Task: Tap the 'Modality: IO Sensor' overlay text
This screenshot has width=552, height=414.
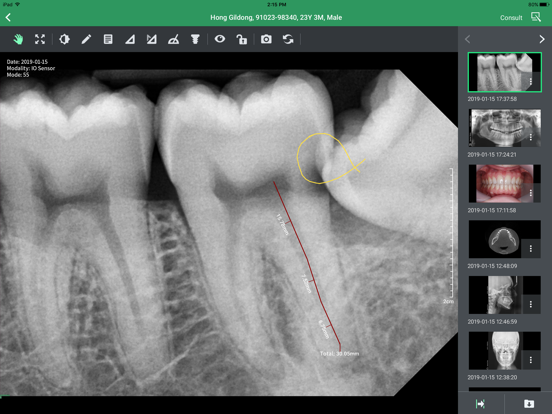Action: tap(31, 68)
